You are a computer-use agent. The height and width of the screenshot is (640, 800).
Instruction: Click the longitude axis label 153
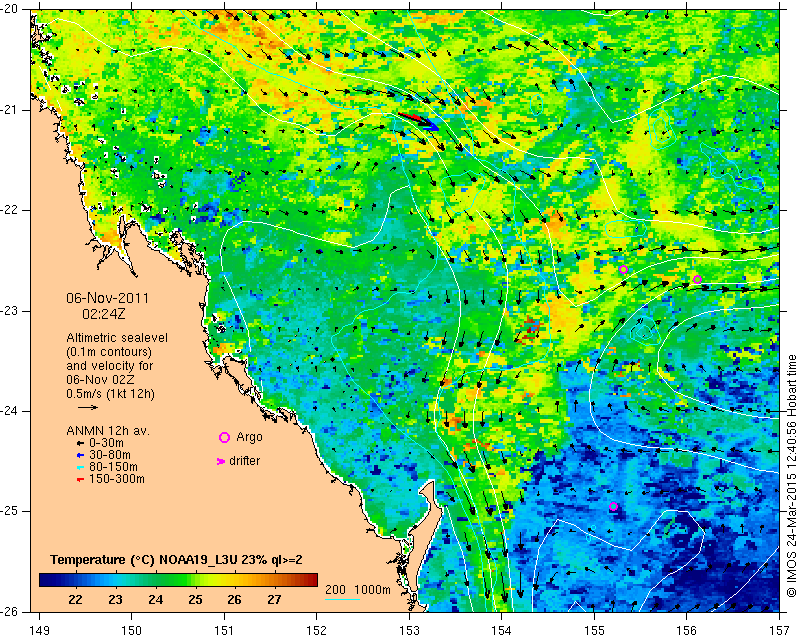pyautogui.click(x=410, y=631)
